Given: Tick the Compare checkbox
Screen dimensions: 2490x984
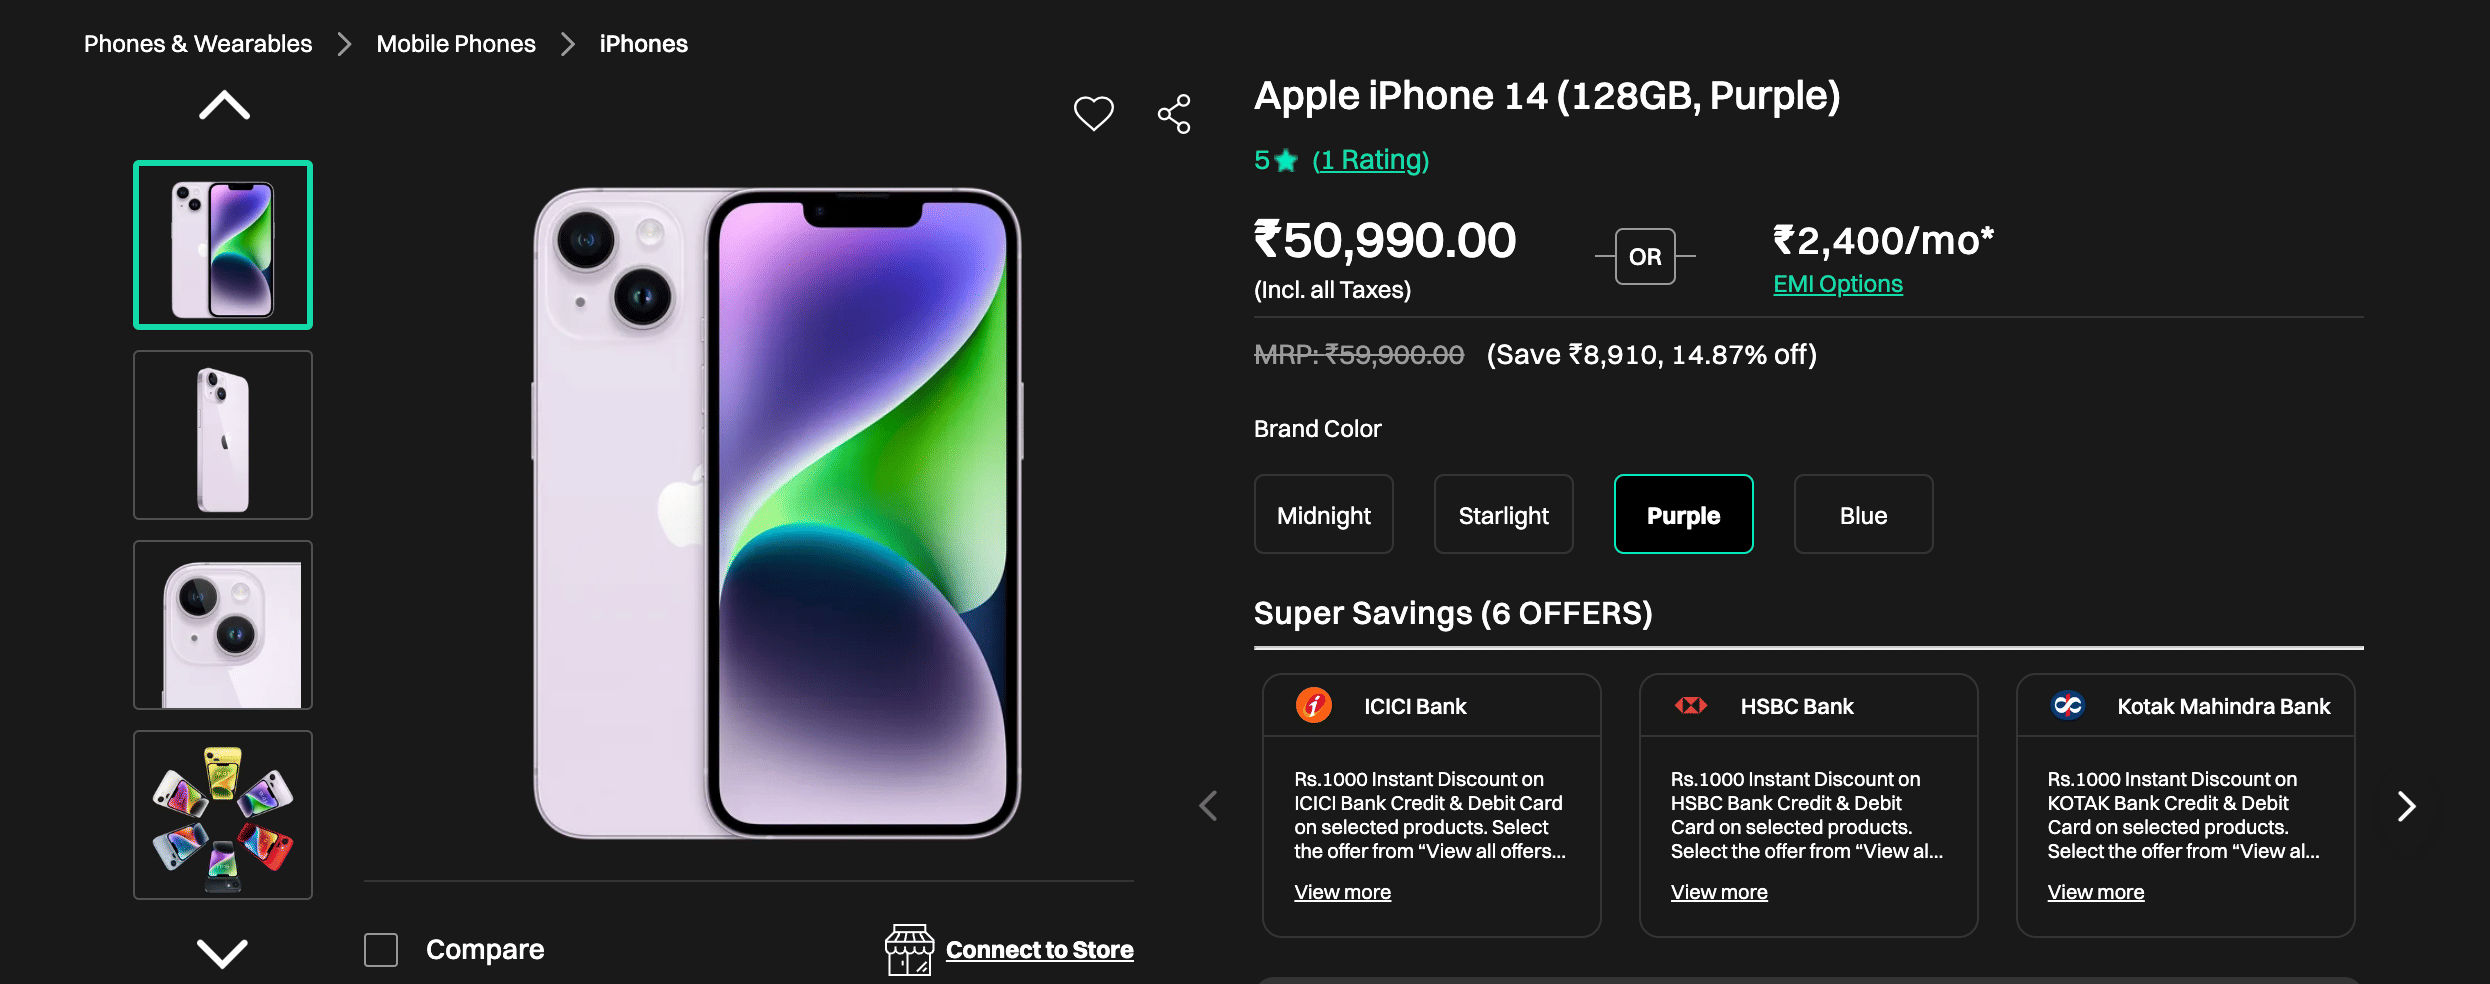Looking at the screenshot, I should (x=381, y=950).
